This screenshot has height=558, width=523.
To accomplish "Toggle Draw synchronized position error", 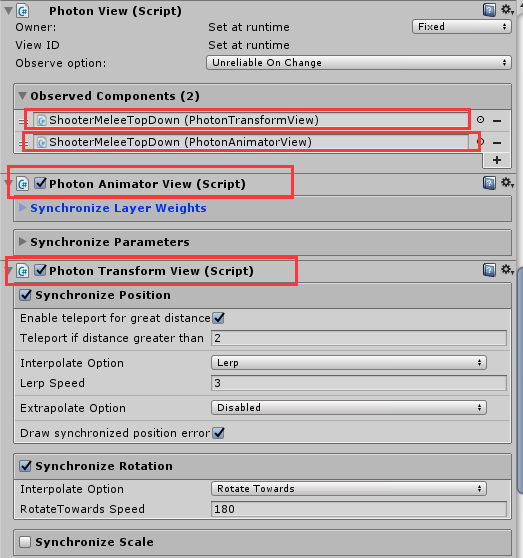I will [218, 433].
